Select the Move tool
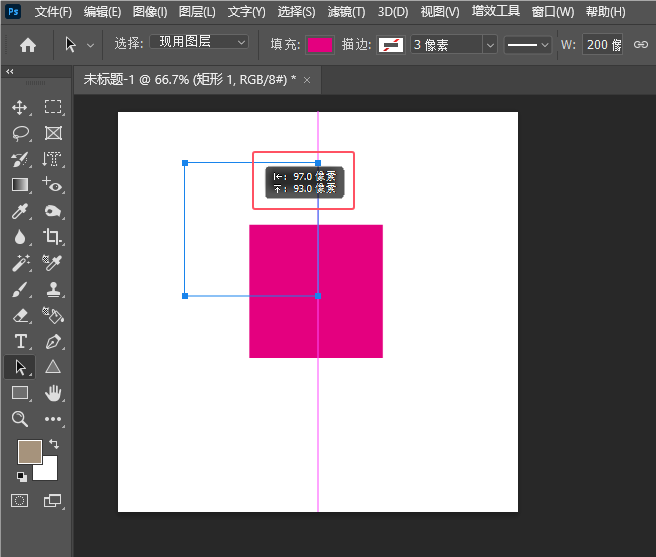Screen dimensions: 656x557 click(19, 107)
